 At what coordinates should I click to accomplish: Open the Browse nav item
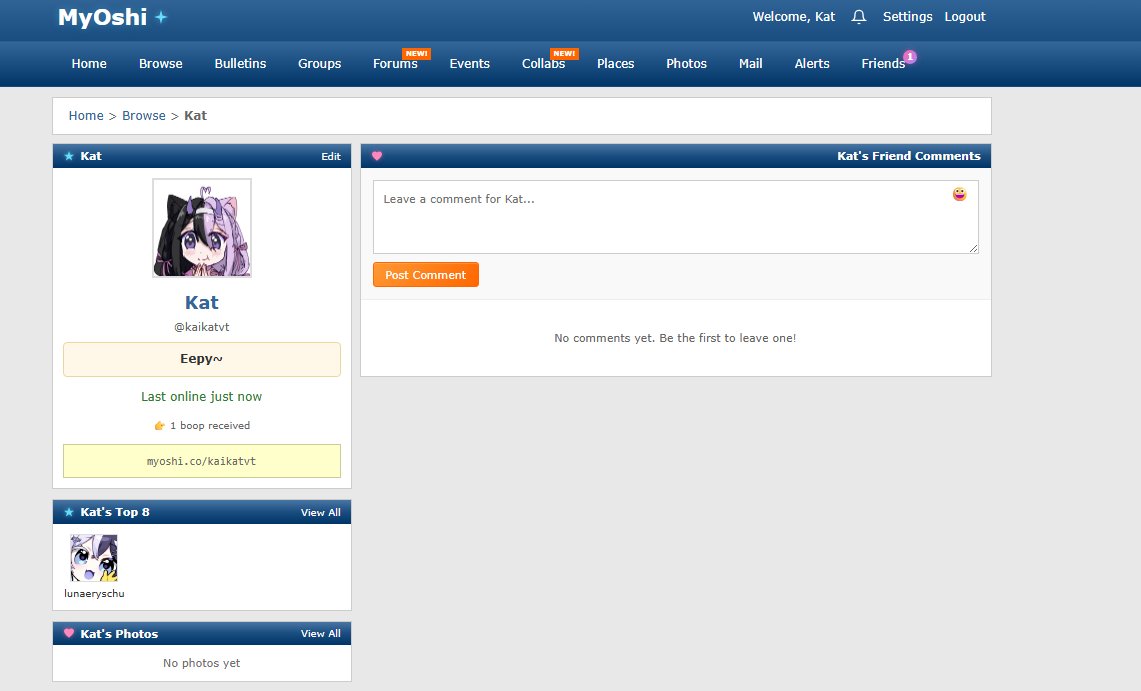pos(161,63)
